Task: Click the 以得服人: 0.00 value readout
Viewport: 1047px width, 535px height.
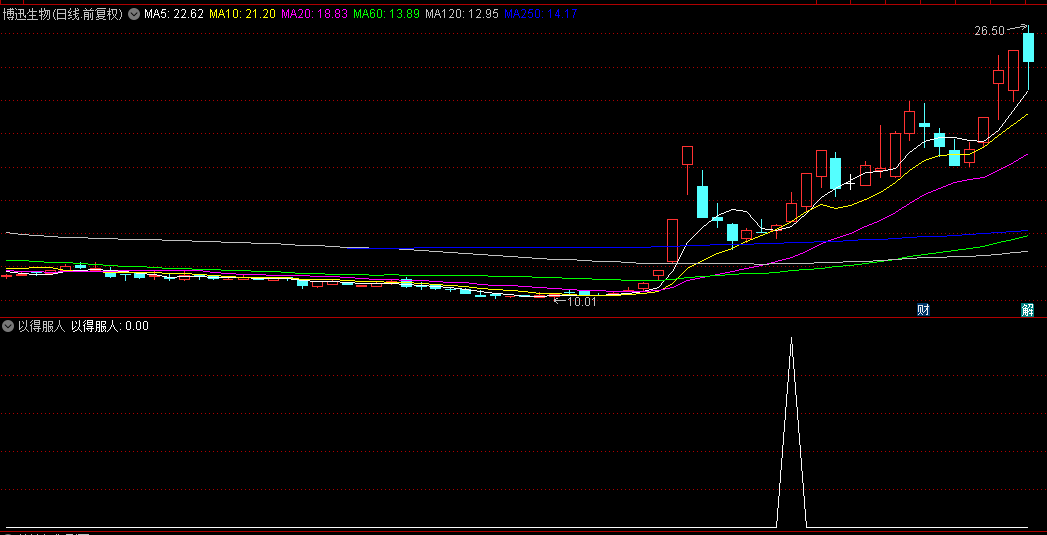Action: click(x=110, y=326)
